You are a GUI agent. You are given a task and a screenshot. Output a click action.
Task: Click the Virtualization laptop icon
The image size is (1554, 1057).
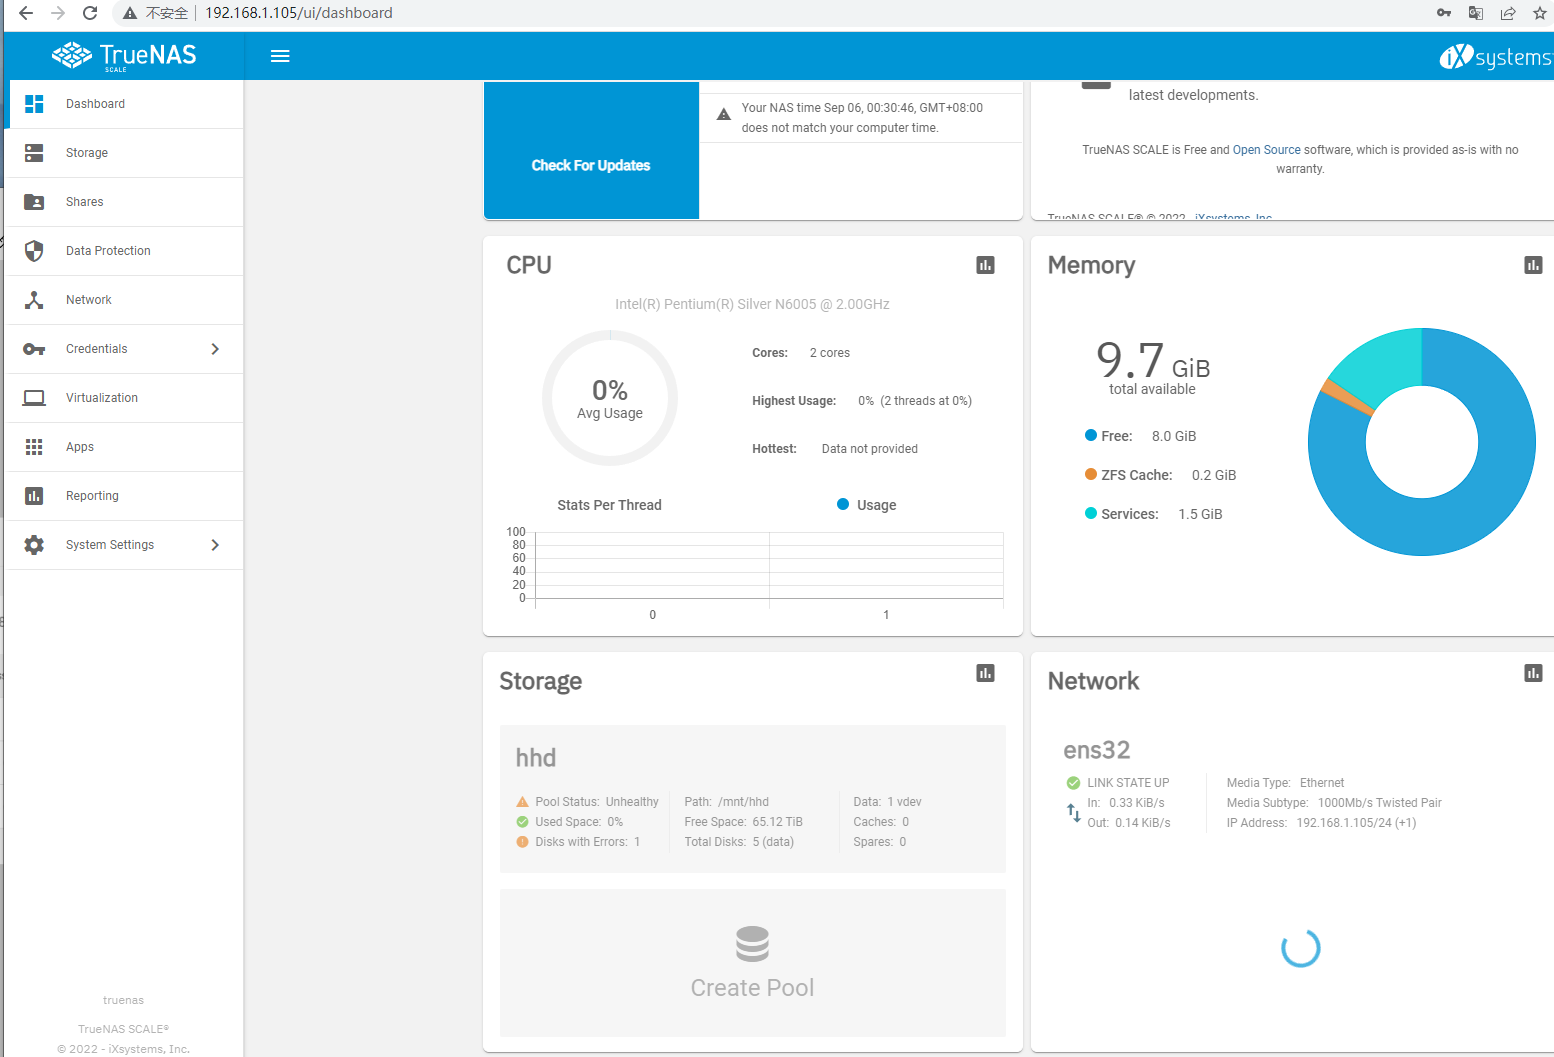pyautogui.click(x=34, y=398)
